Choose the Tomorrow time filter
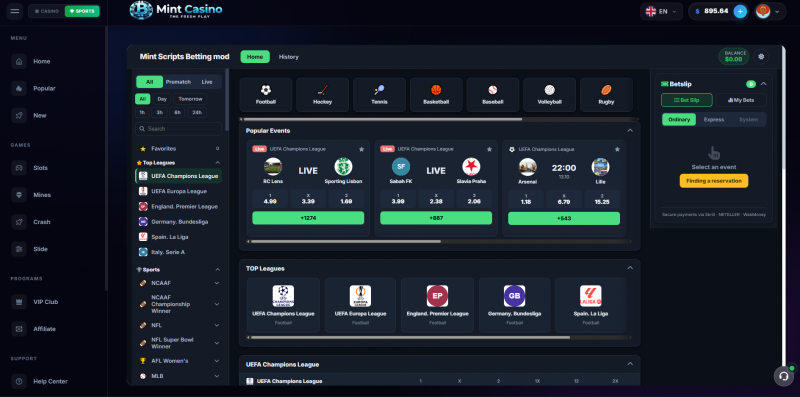Screen dimensions: 800x397 [x=190, y=99]
